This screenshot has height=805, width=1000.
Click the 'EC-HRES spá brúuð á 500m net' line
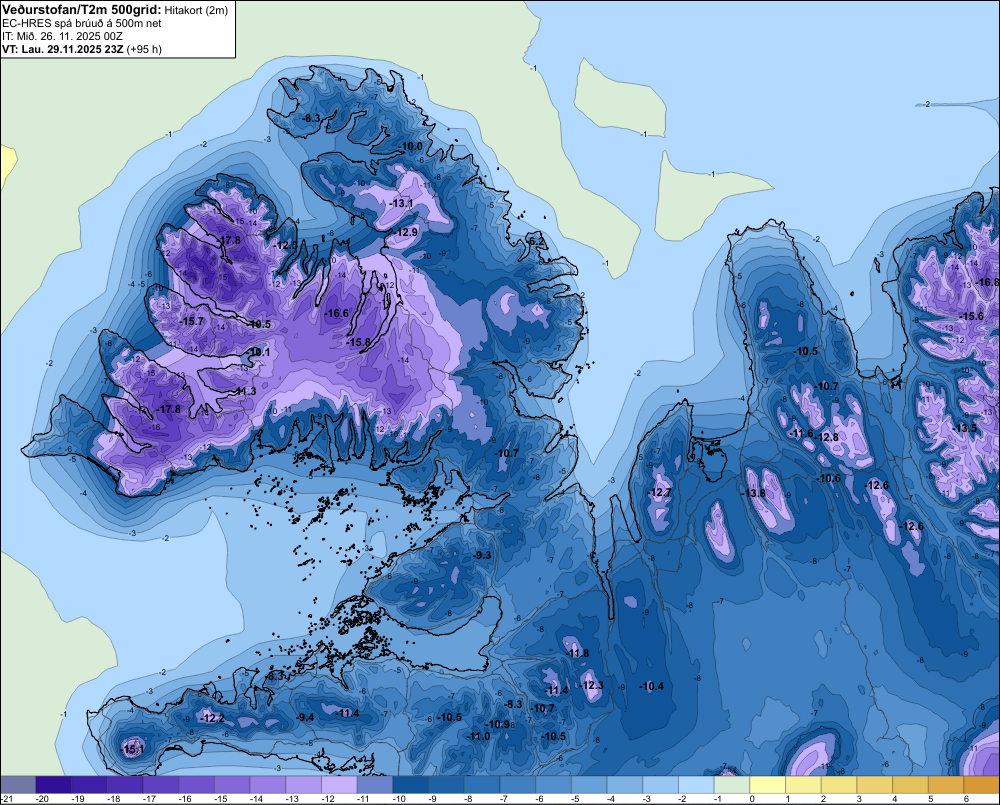pyautogui.click(x=82, y=24)
